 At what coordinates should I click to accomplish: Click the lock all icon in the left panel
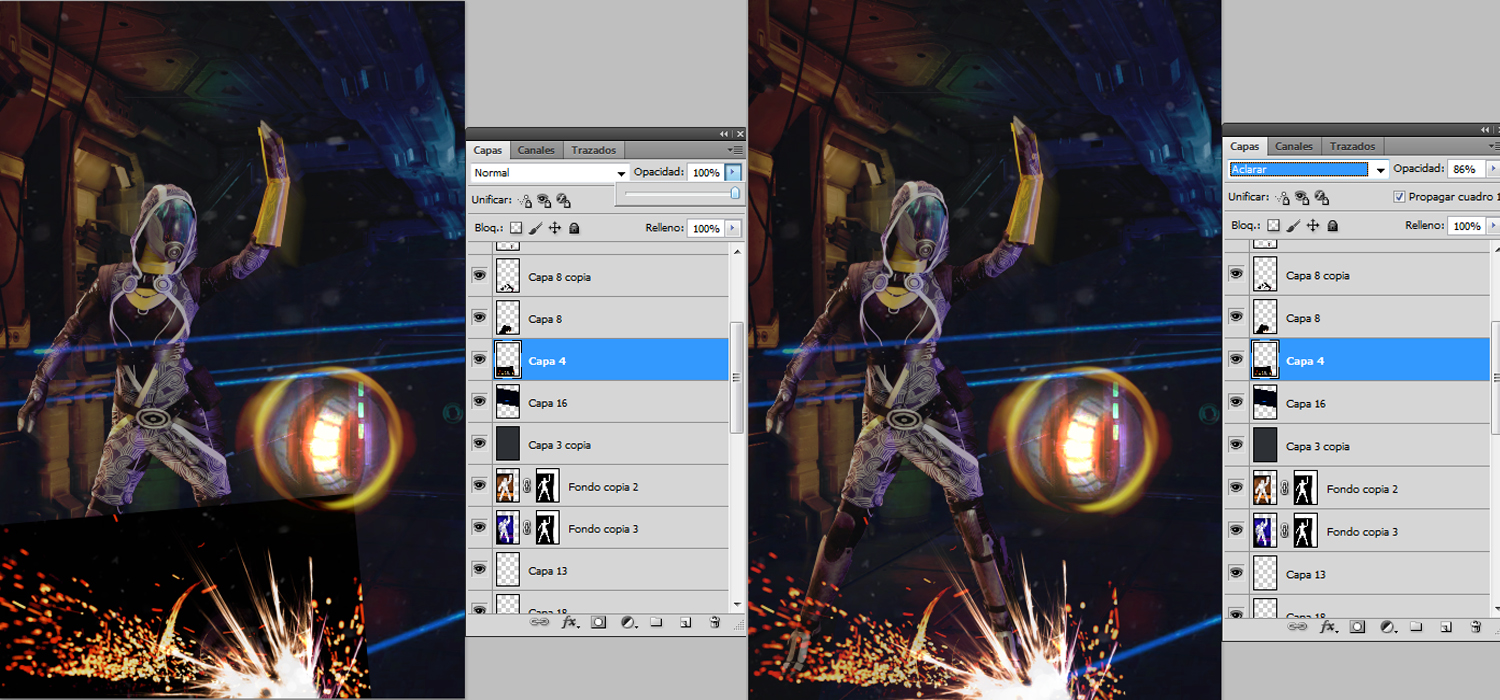pos(574,228)
